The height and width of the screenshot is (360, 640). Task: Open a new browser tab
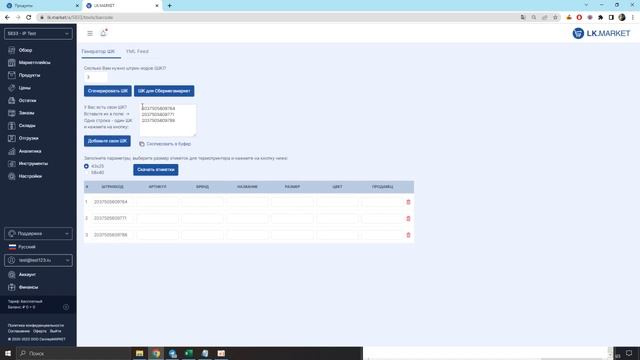(169, 6)
